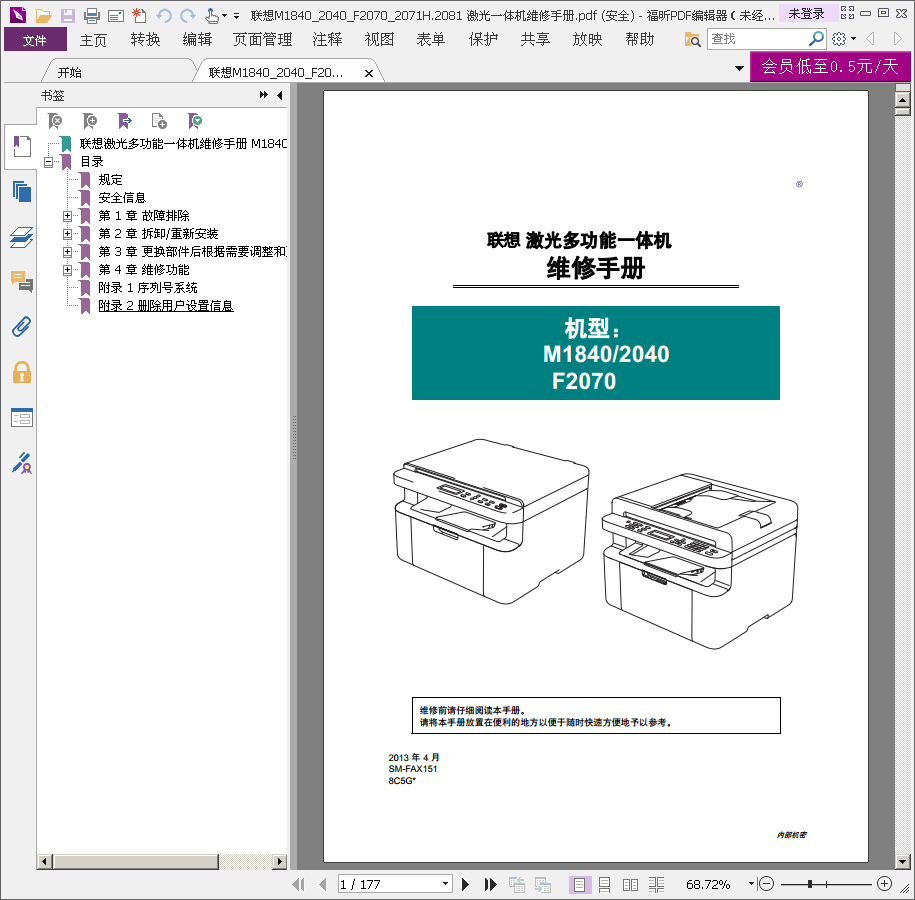The image size is (915, 900).
Task: Toggle the ribbon display mode icon
Action: (x=847, y=13)
